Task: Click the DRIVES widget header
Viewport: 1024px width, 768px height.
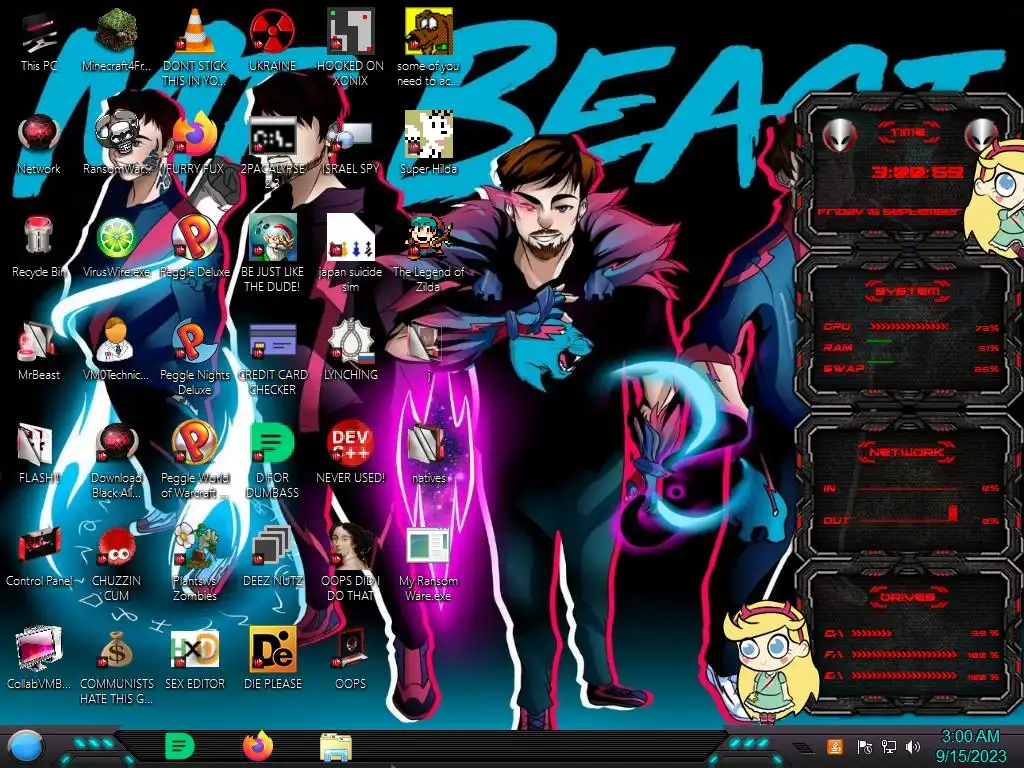Action: pyautogui.click(x=908, y=597)
